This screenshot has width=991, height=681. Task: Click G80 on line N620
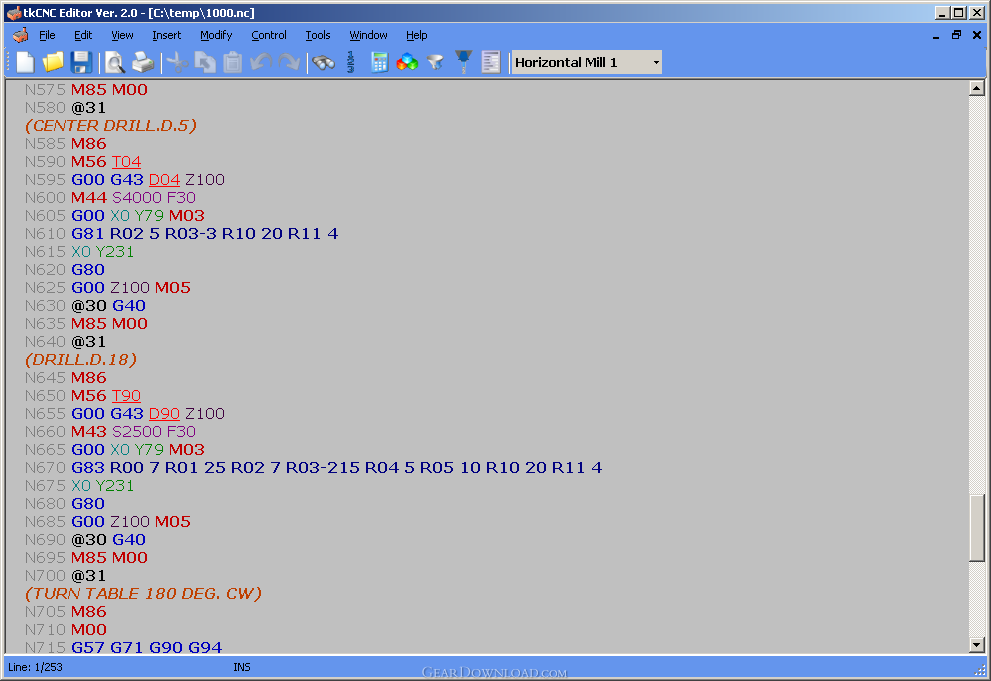(x=88, y=270)
